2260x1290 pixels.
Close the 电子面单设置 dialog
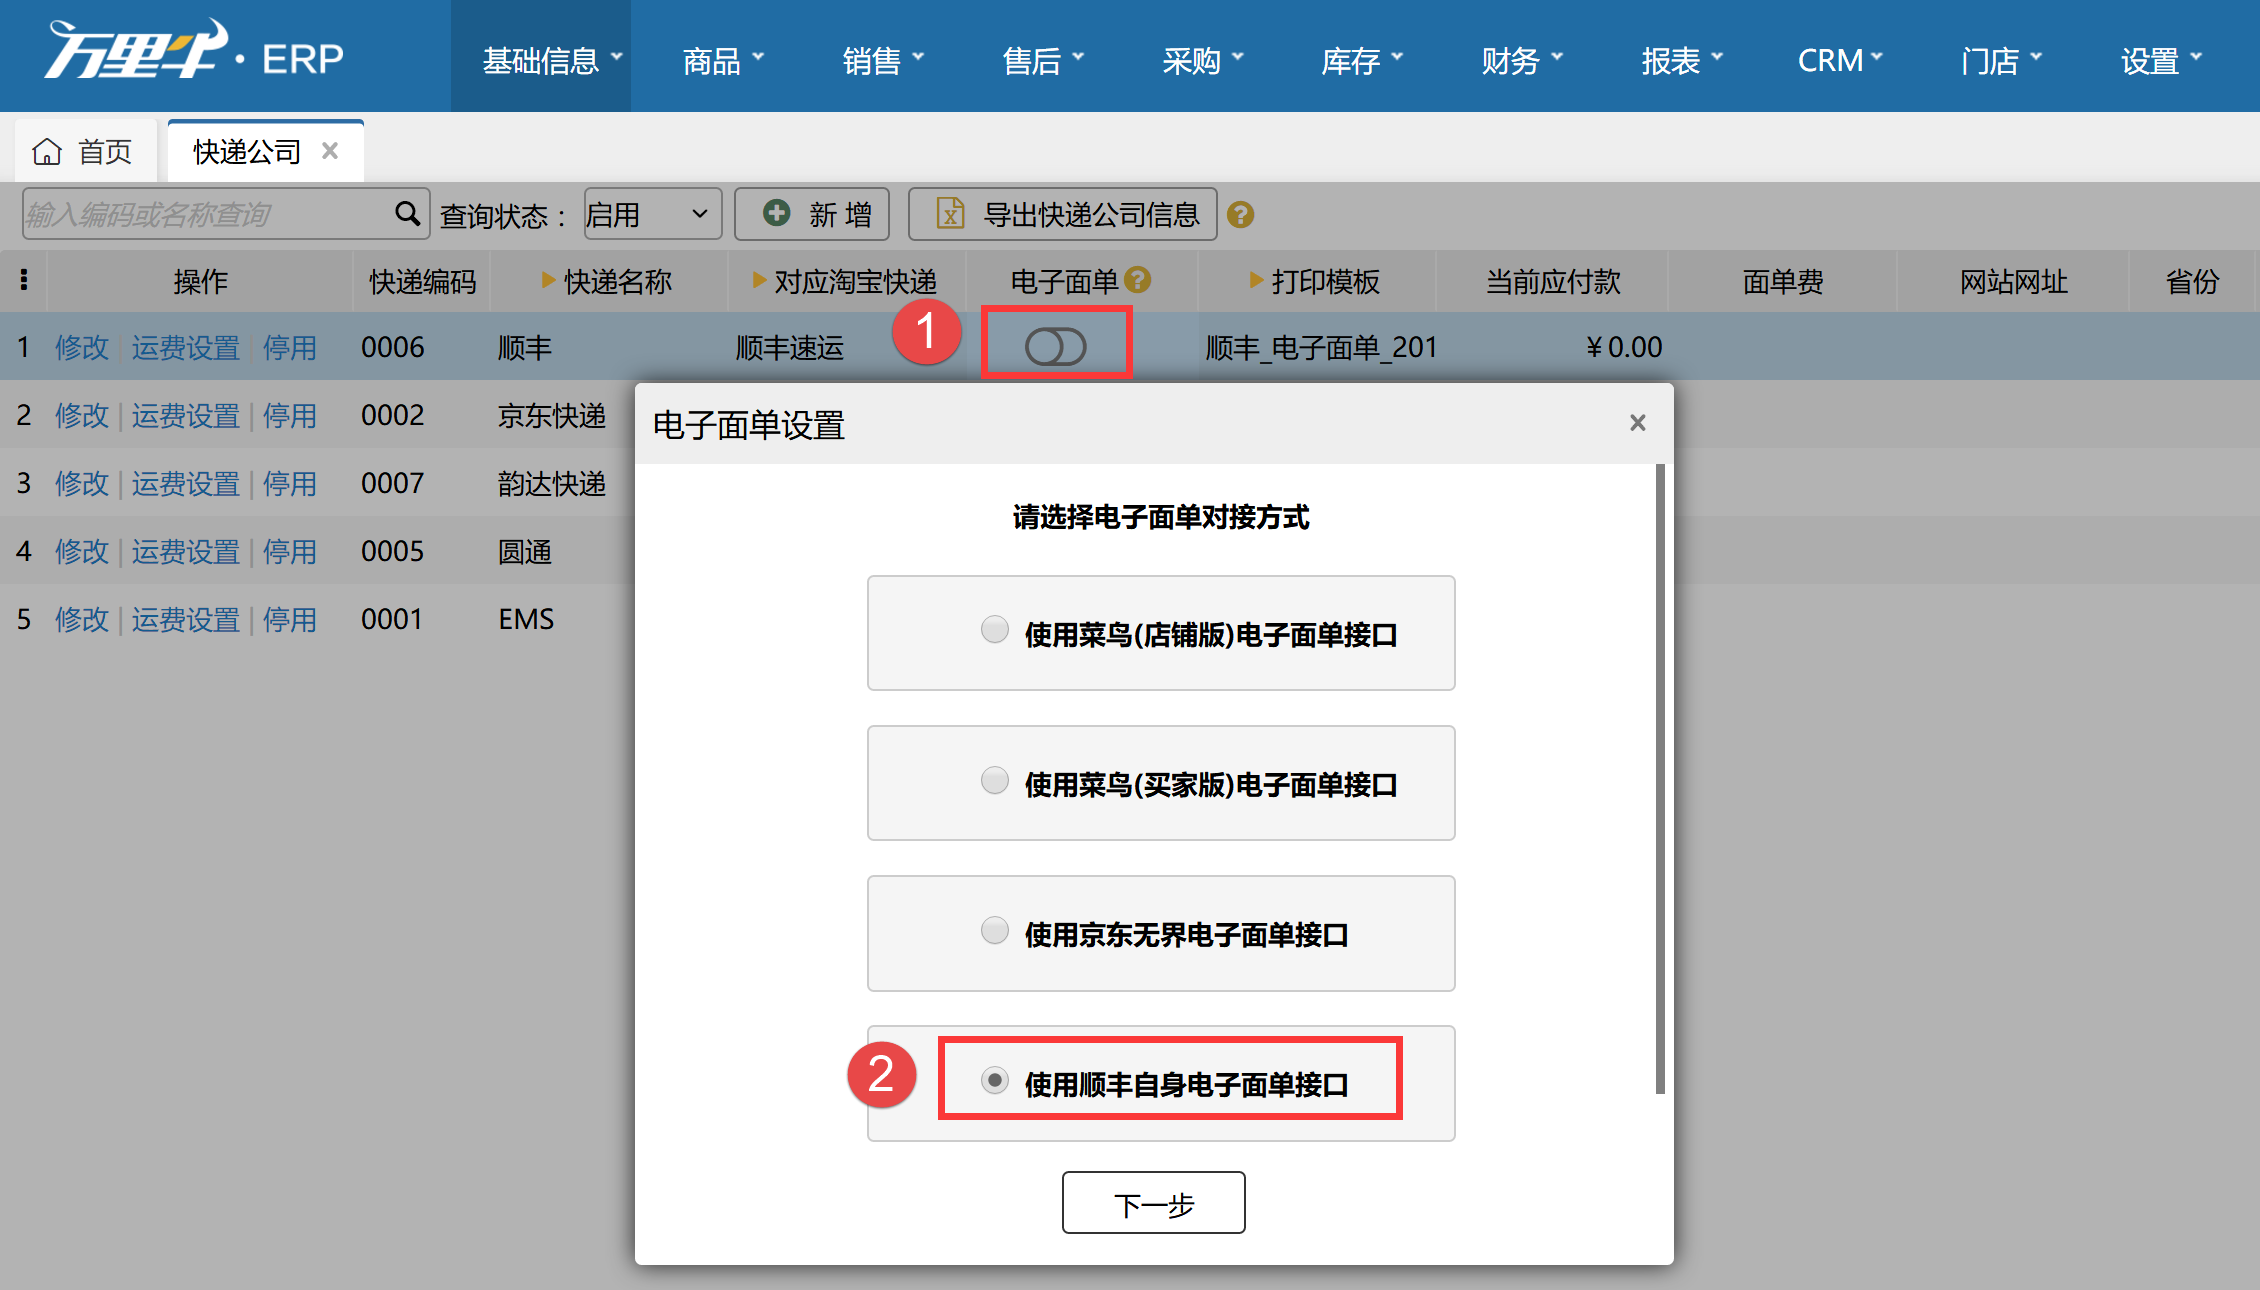(x=1637, y=423)
